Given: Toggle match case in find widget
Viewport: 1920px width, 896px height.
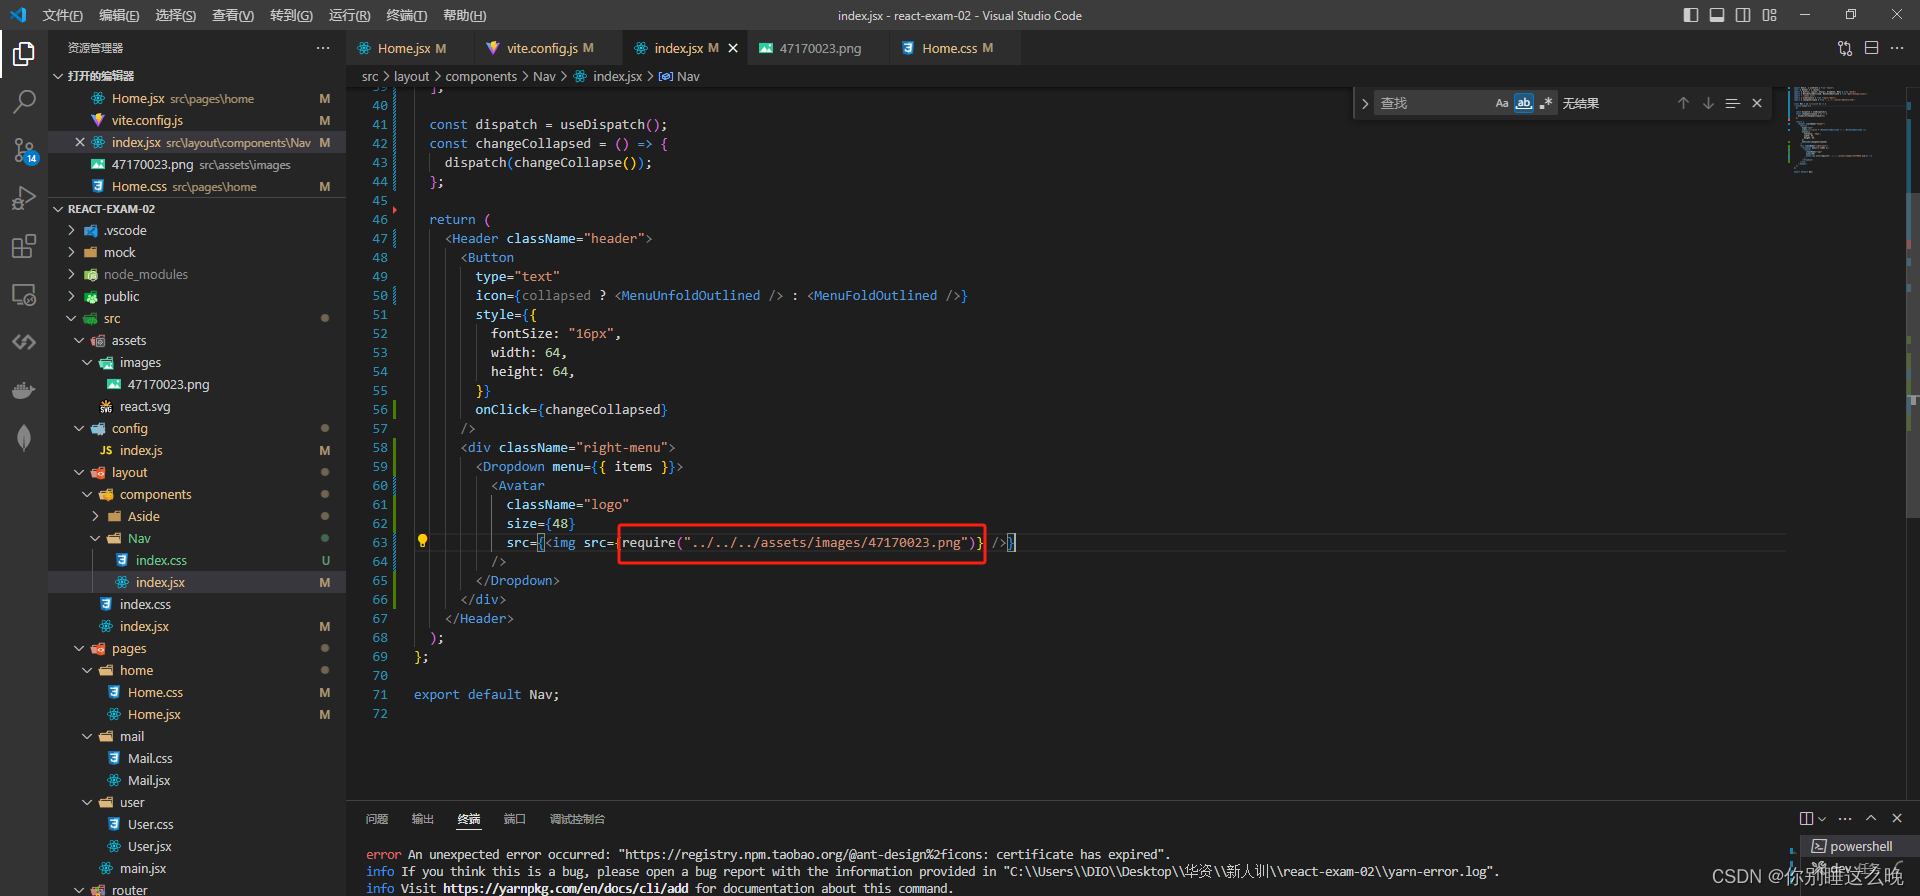Looking at the screenshot, I should (x=1501, y=103).
